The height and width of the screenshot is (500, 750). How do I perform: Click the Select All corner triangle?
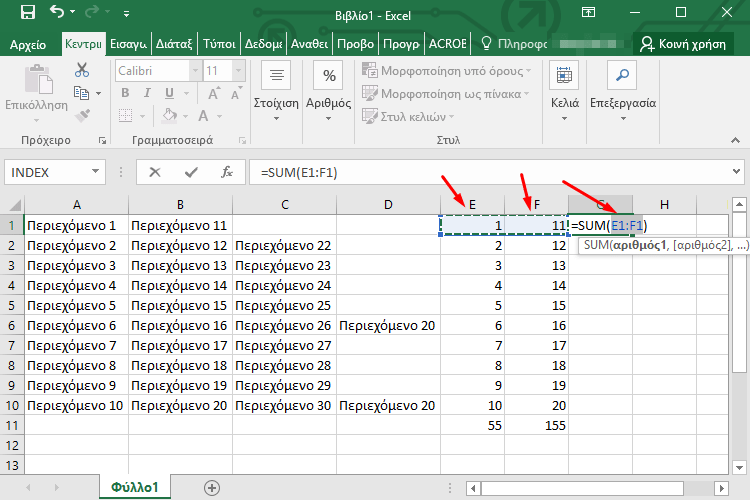(x=13, y=205)
